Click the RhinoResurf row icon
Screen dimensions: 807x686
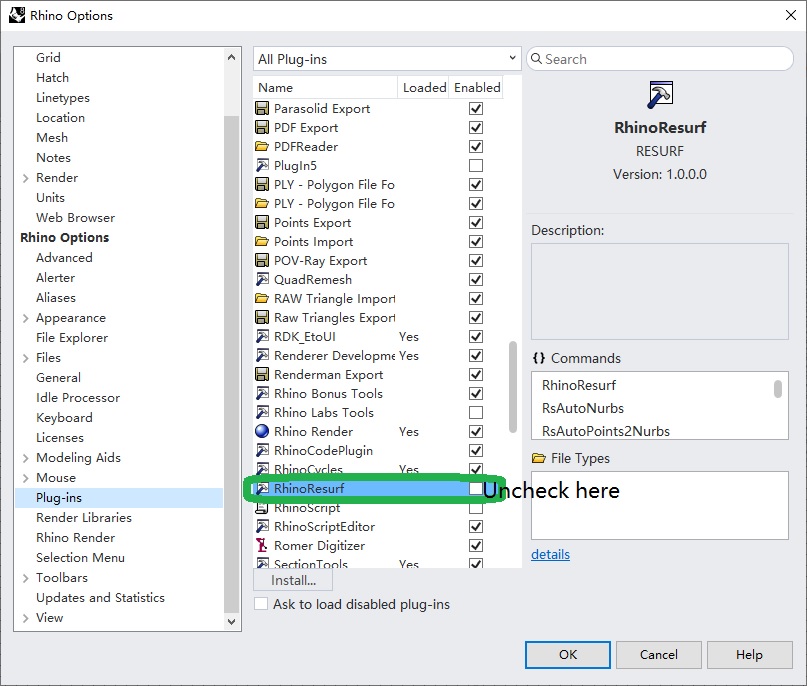coord(262,488)
